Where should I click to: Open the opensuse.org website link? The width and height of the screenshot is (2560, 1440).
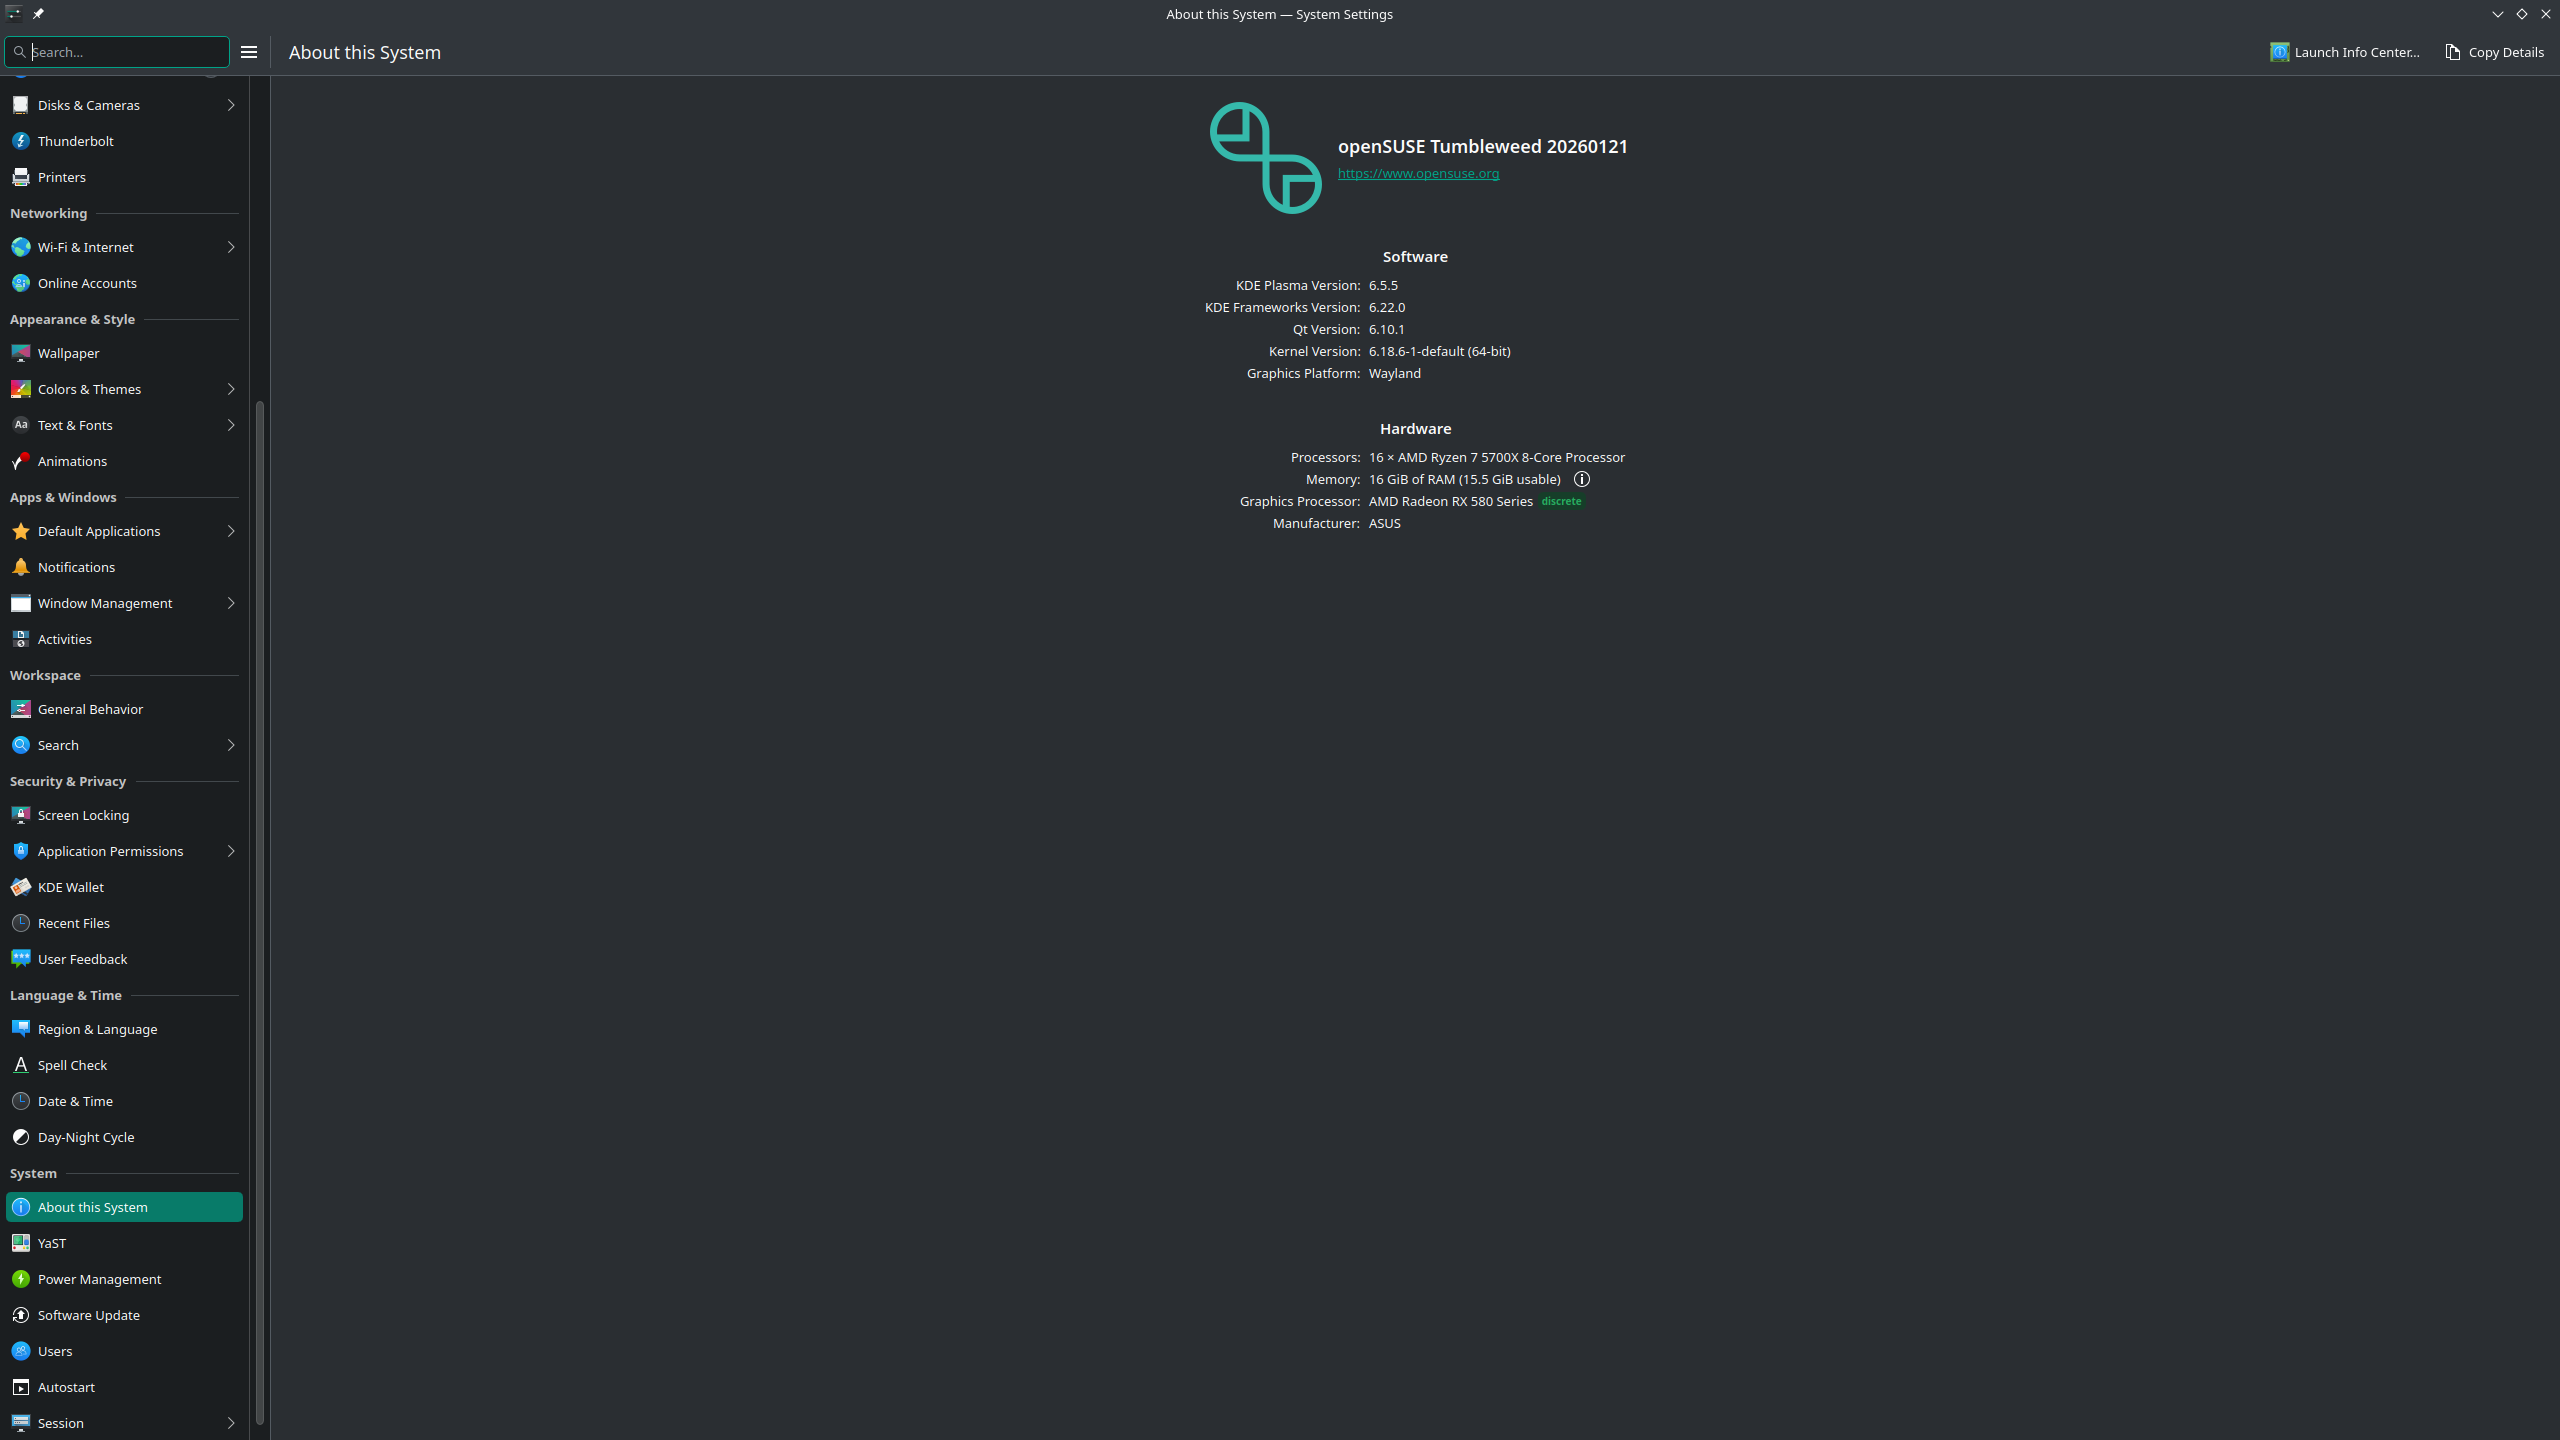pos(1418,173)
